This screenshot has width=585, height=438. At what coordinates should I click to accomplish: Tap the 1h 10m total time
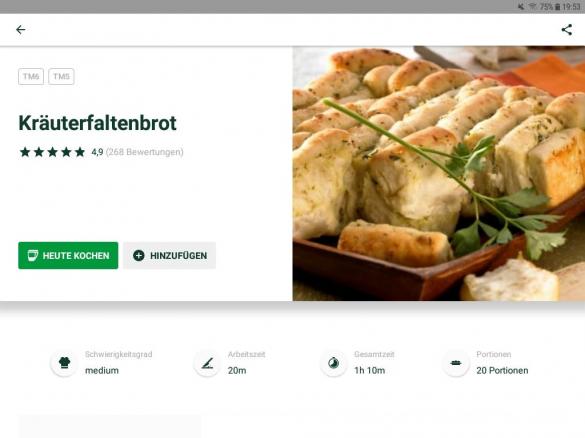tap(369, 370)
